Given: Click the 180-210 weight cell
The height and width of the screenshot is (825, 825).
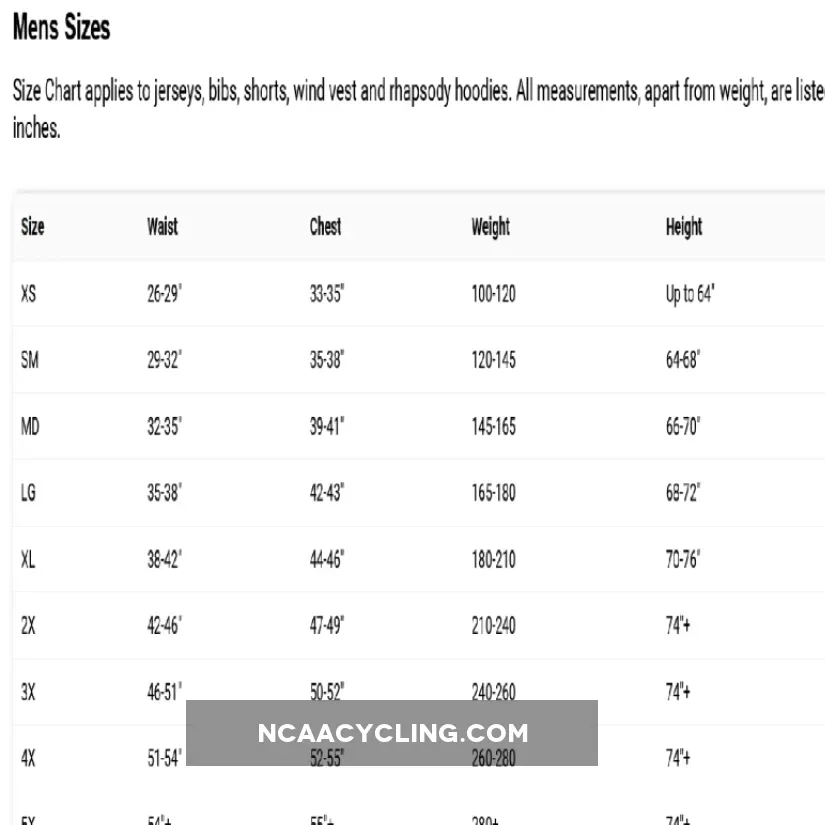Looking at the screenshot, I should coord(494,559).
